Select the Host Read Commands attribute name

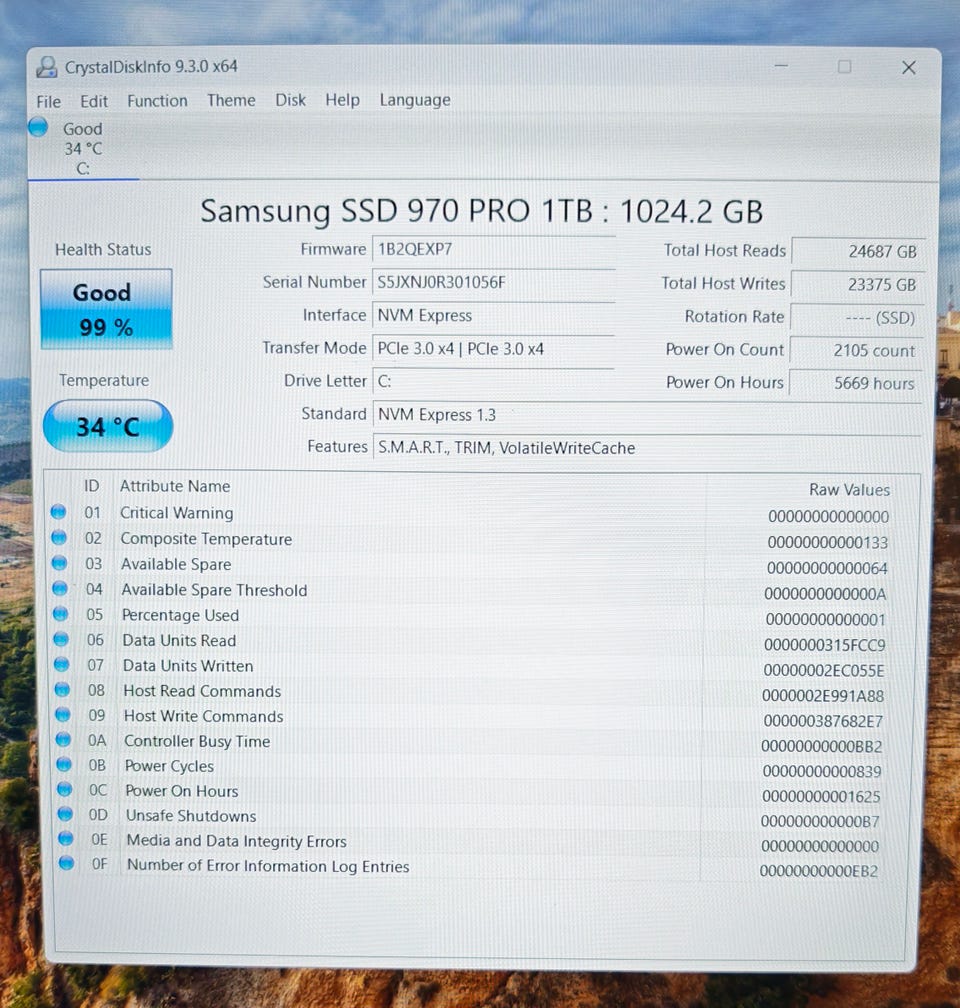tap(203, 691)
